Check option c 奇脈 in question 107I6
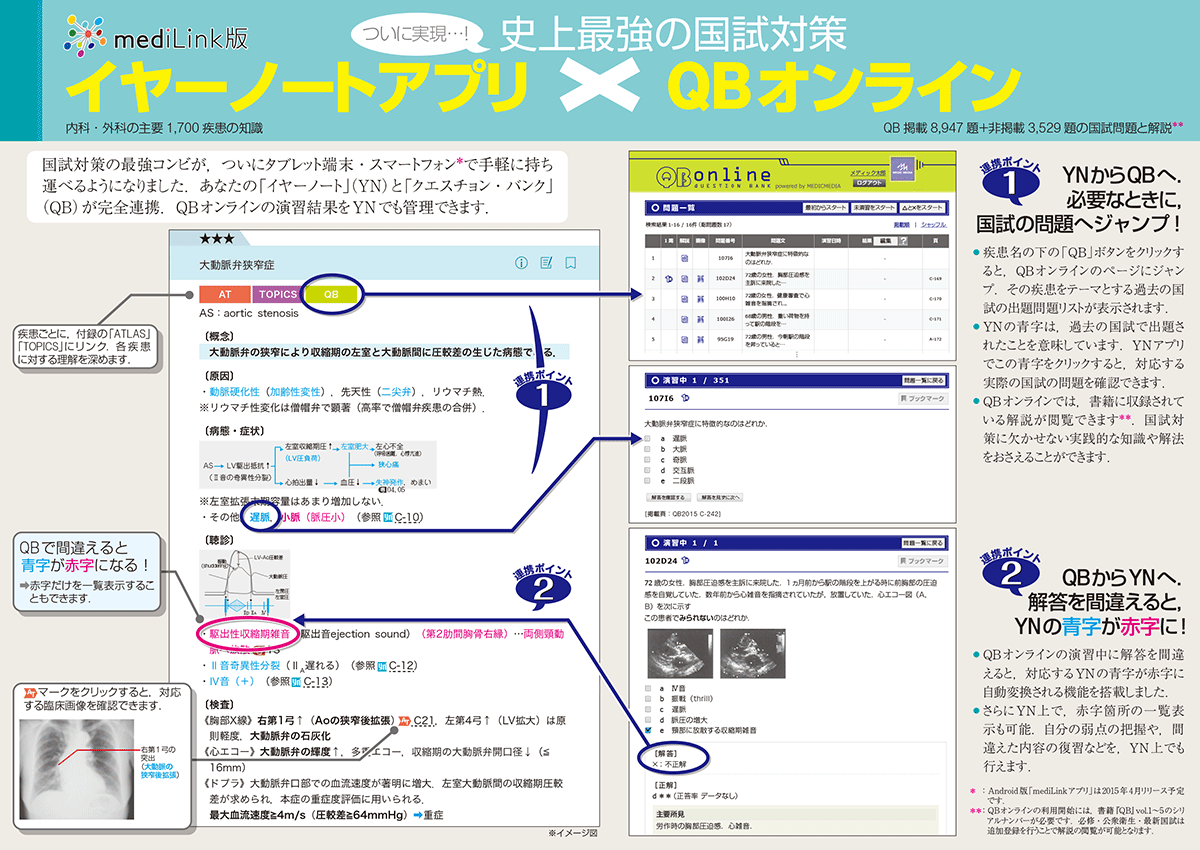 (x=648, y=460)
